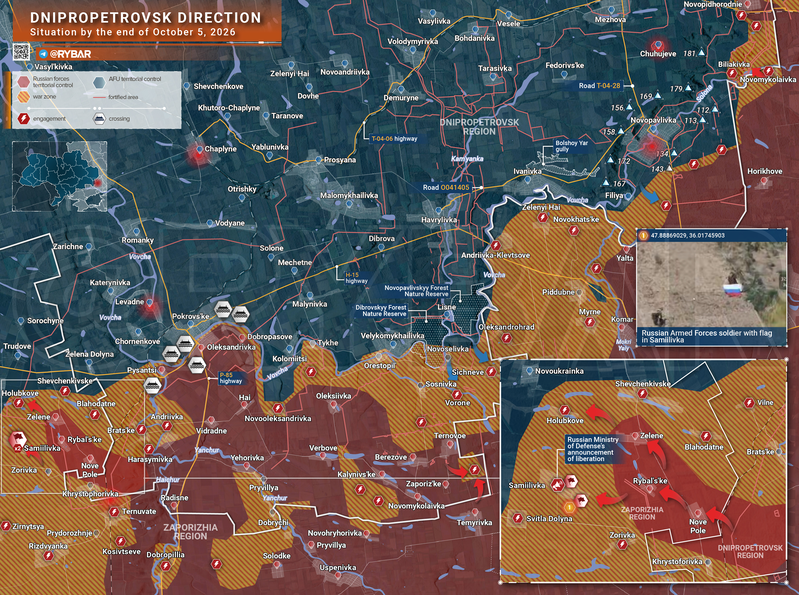This screenshot has height=595, width=799.
Task: Click the red strike marker at Chaplyne
Action: 198,153
